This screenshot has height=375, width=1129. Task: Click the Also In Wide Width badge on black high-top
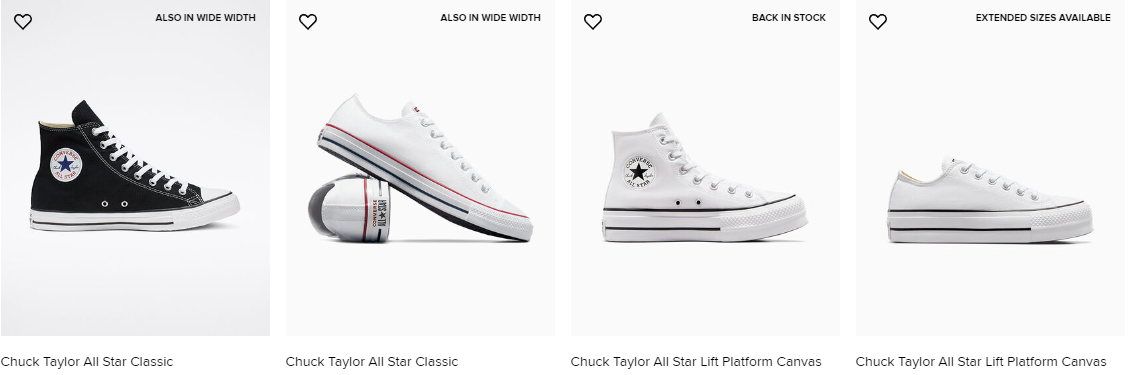click(205, 18)
